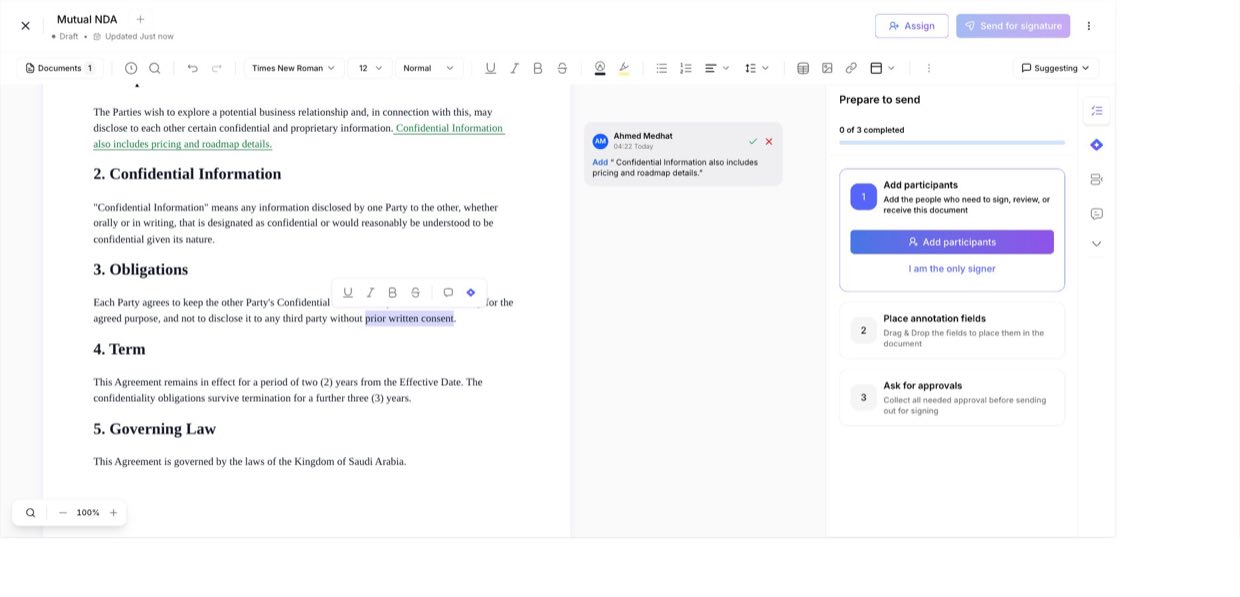
Task: Click the 5. Governing Law heading
Action: (154, 429)
